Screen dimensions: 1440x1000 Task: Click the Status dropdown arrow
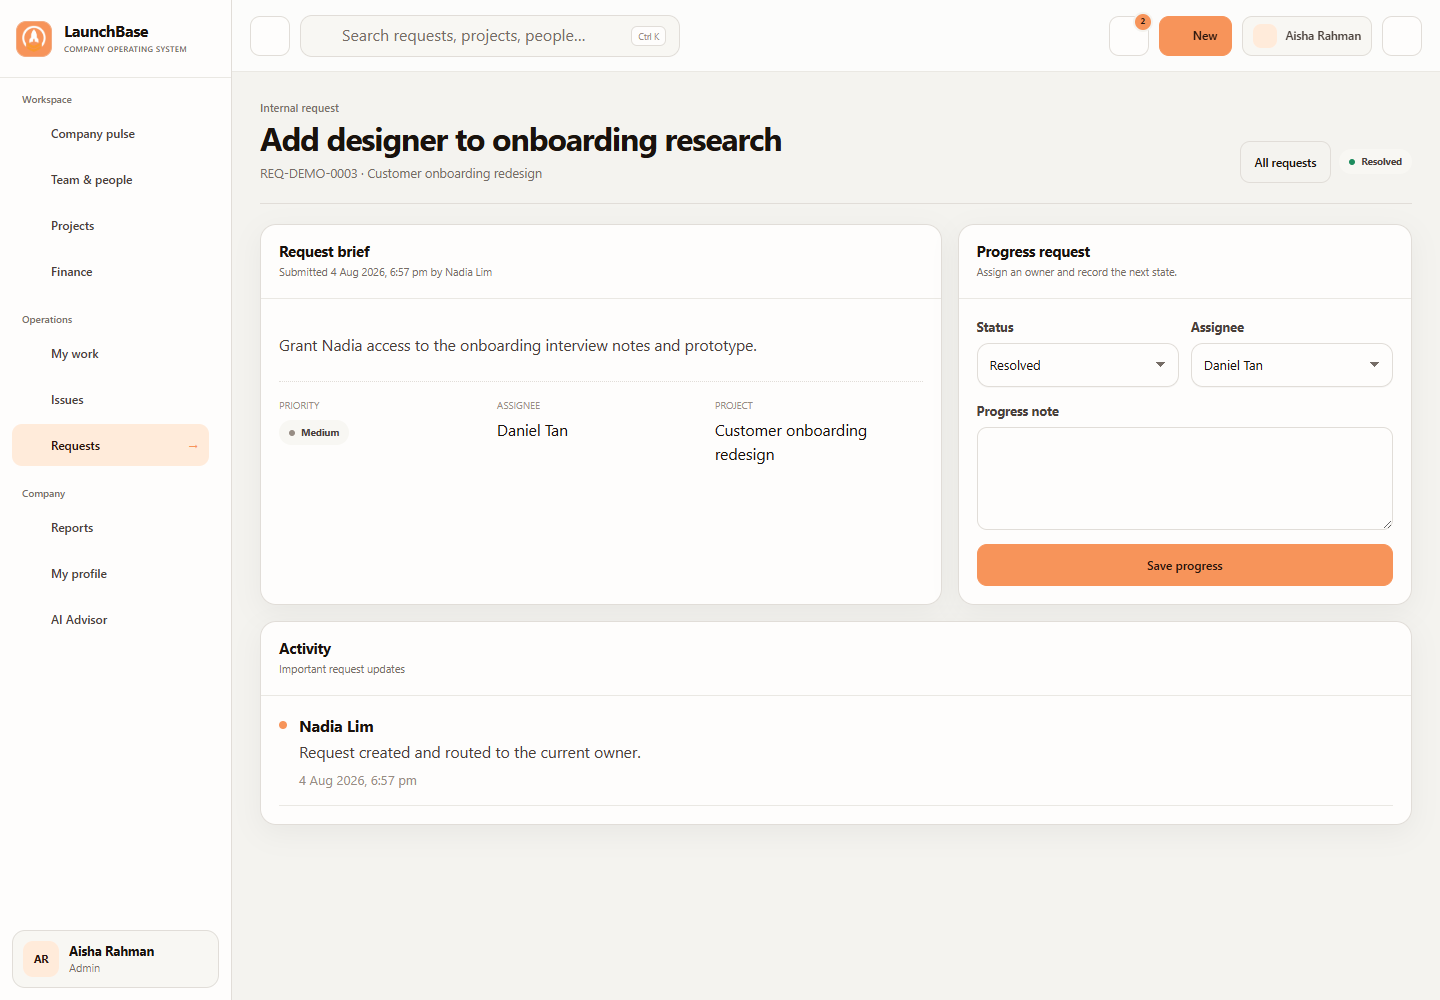tap(1160, 365)
